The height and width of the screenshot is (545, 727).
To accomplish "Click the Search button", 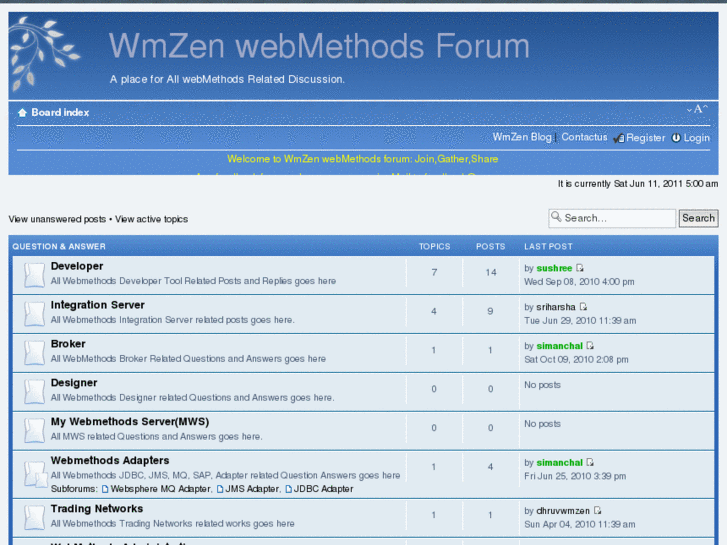I will 698,218.
